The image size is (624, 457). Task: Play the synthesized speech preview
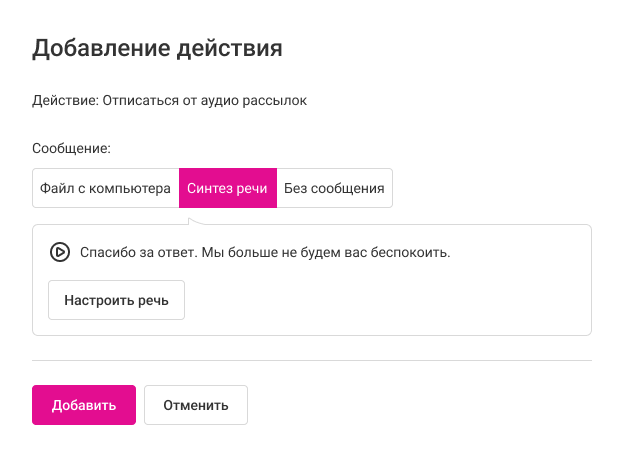click(59, 252)
